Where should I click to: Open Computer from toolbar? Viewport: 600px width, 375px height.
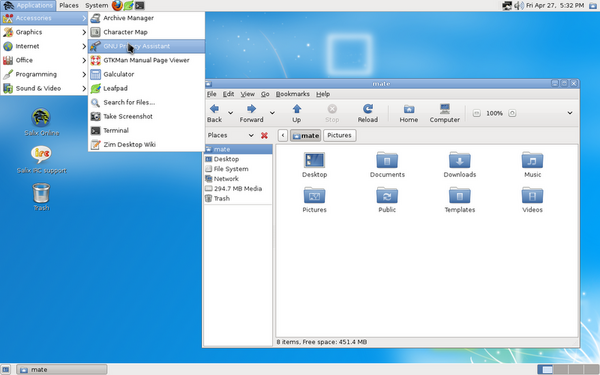445,113
